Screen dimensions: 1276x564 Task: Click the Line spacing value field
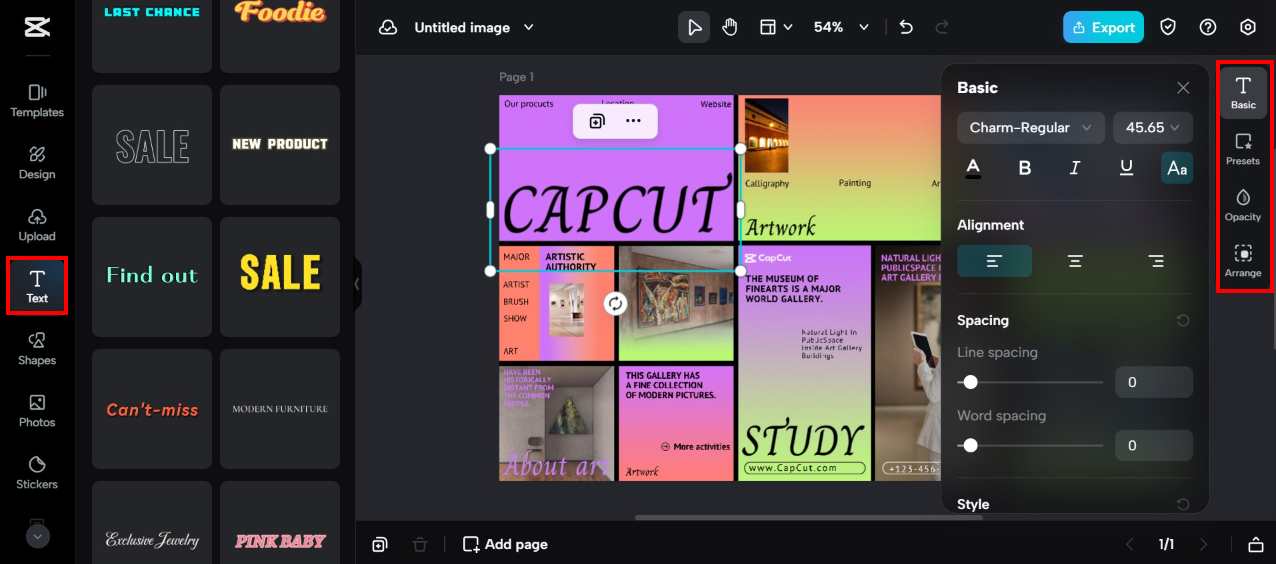click(1154, 382)
